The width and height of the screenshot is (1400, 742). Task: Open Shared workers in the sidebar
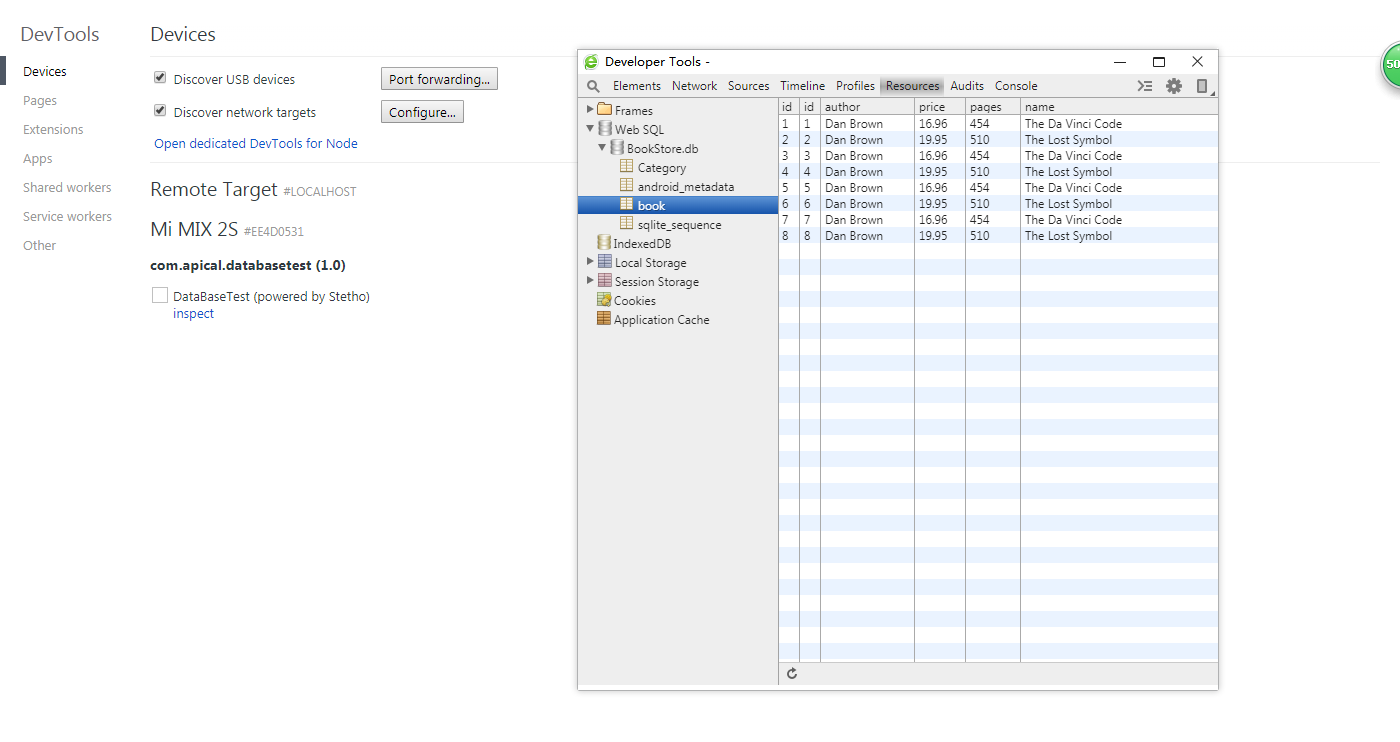pos(67,188)
